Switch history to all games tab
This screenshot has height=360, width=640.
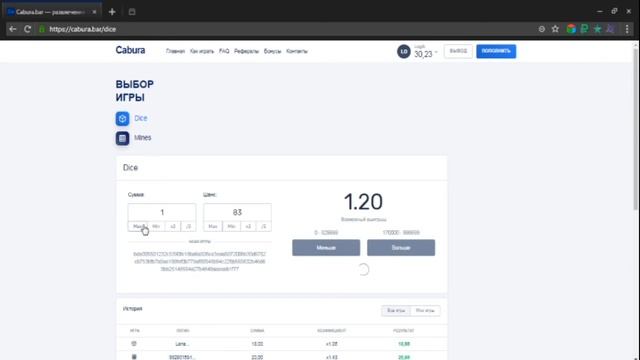[x=396, y=311]
